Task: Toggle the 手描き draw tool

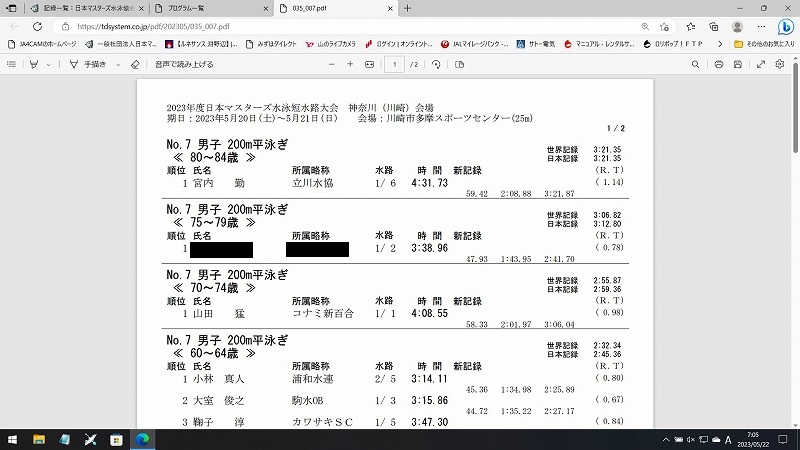Action: coord(88,64)
